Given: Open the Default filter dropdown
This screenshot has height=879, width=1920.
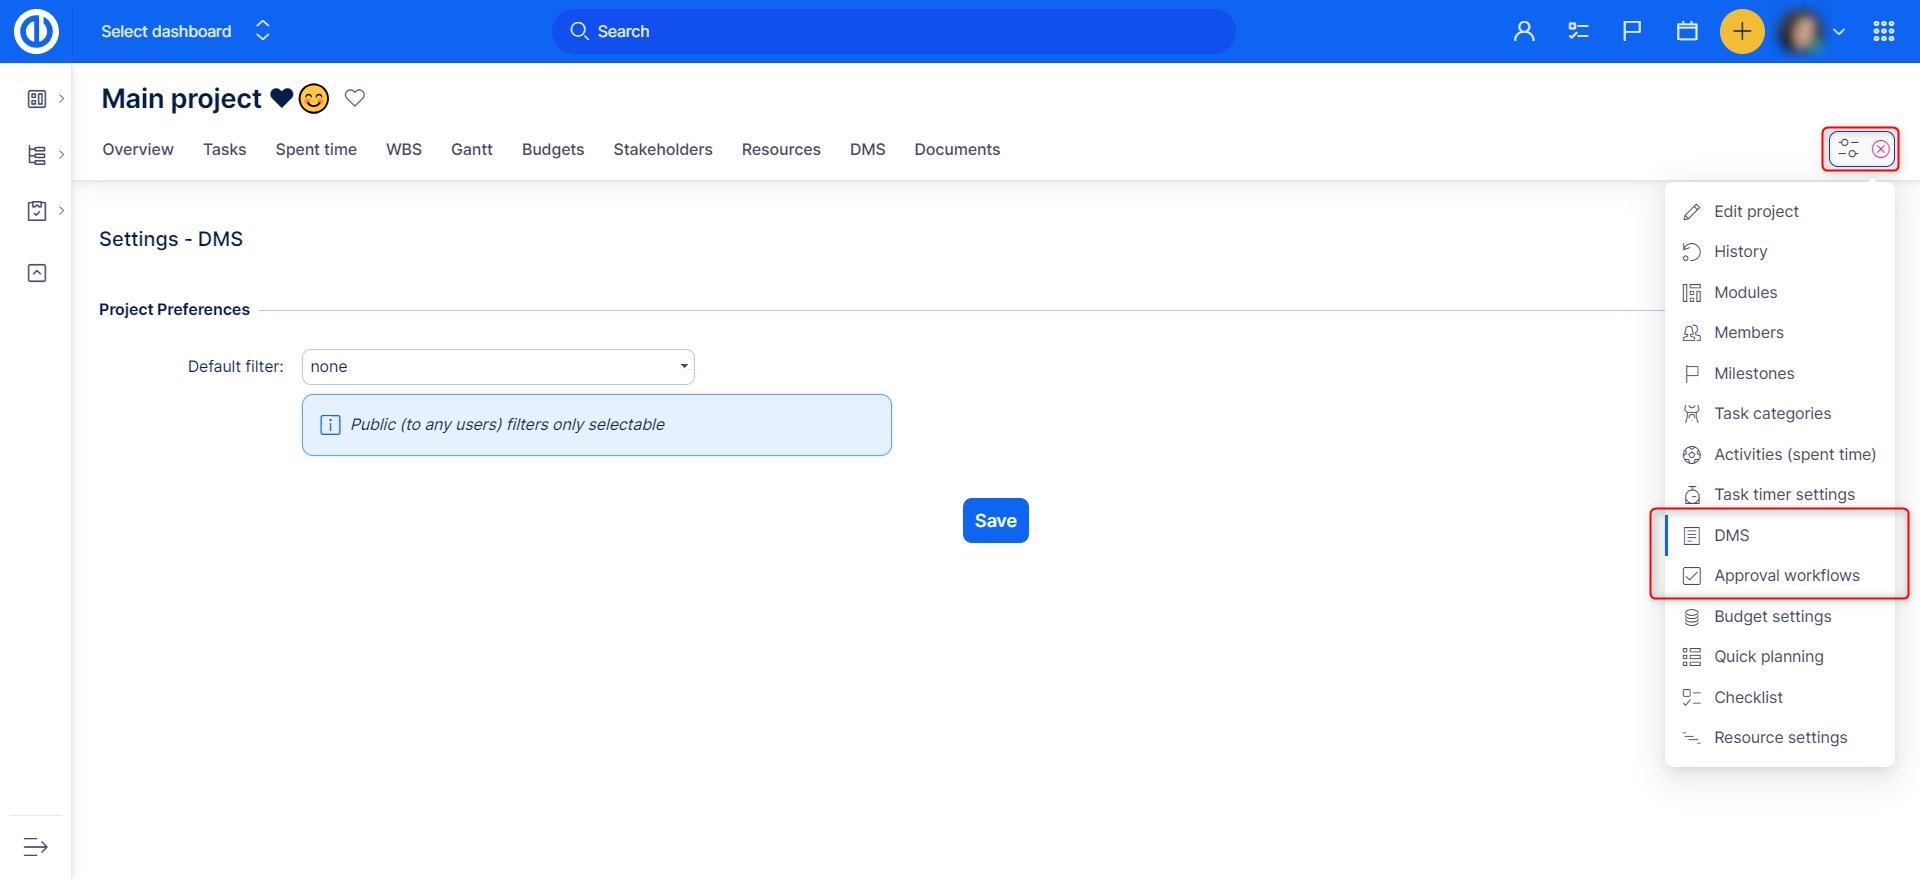Looking at the screenshot, I should click(498, 367).
